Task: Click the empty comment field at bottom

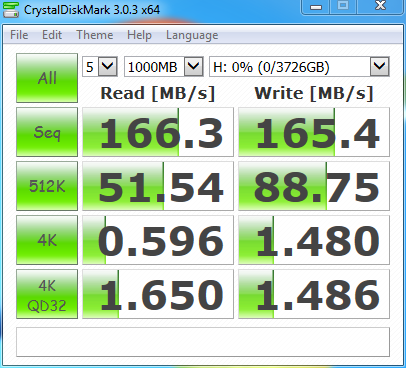Action: tap(203, 342)
